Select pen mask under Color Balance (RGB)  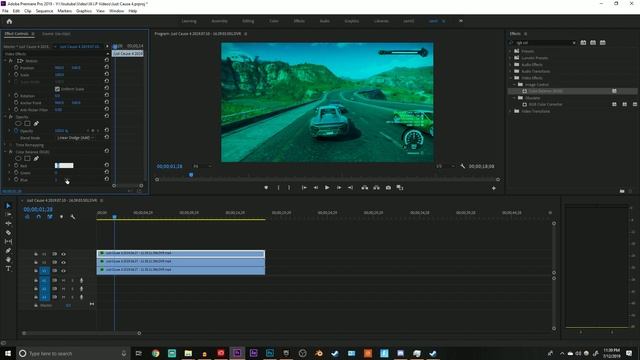point(36,158)
